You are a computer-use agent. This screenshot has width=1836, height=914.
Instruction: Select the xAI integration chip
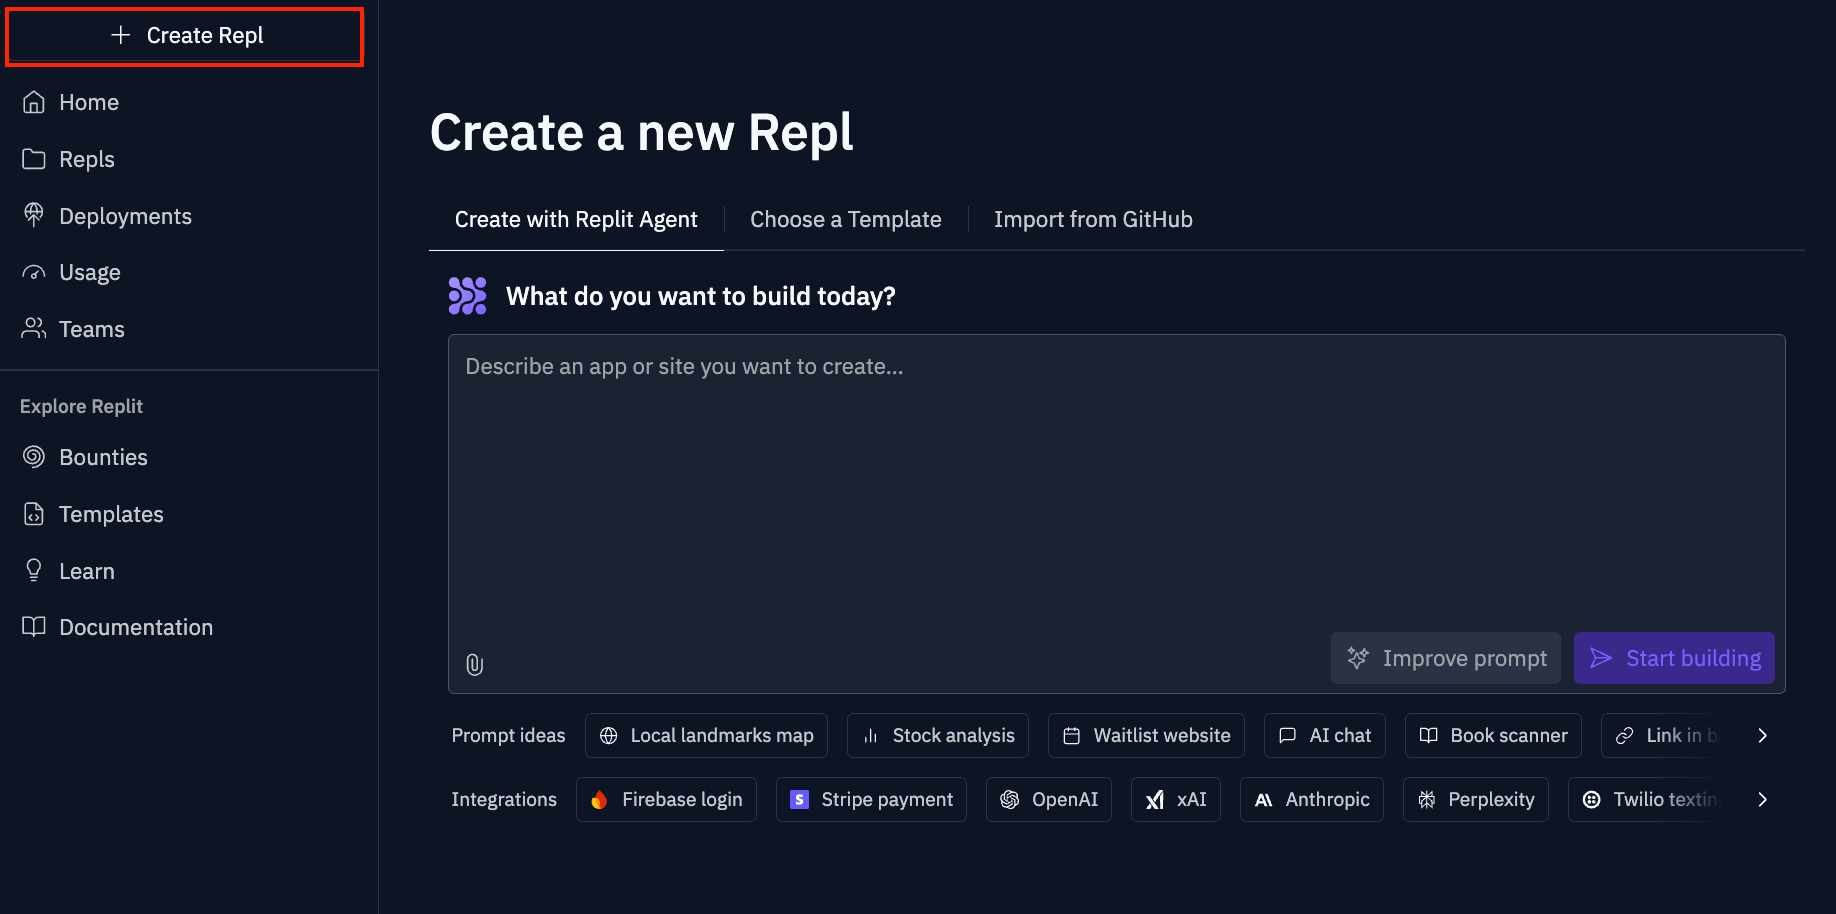pos(1176,799)
